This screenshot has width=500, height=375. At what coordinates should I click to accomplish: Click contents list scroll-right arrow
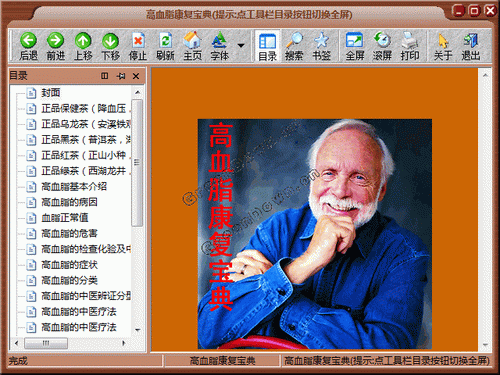pyautogui.click(x=124, y=343)
